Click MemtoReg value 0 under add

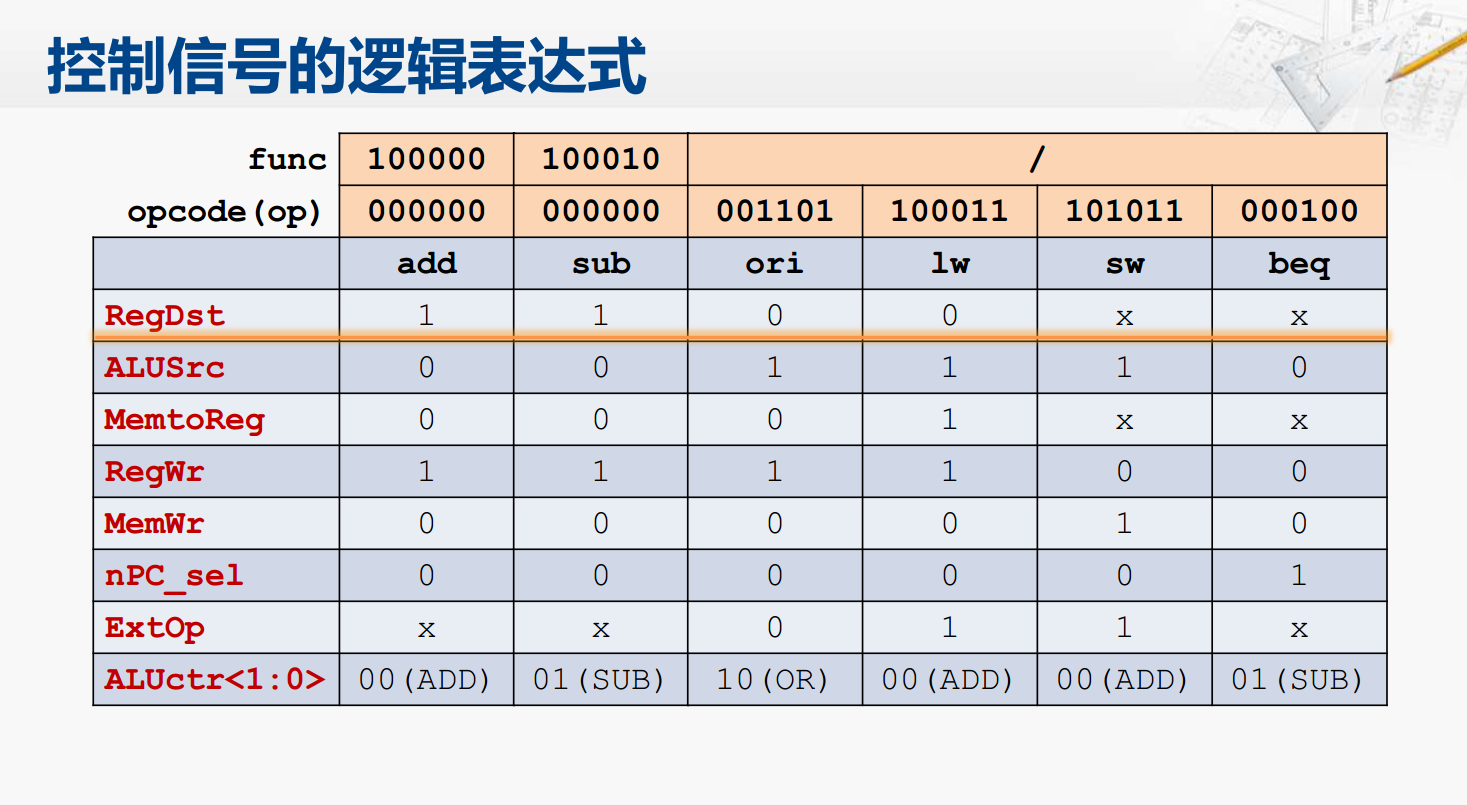(427, 420)
